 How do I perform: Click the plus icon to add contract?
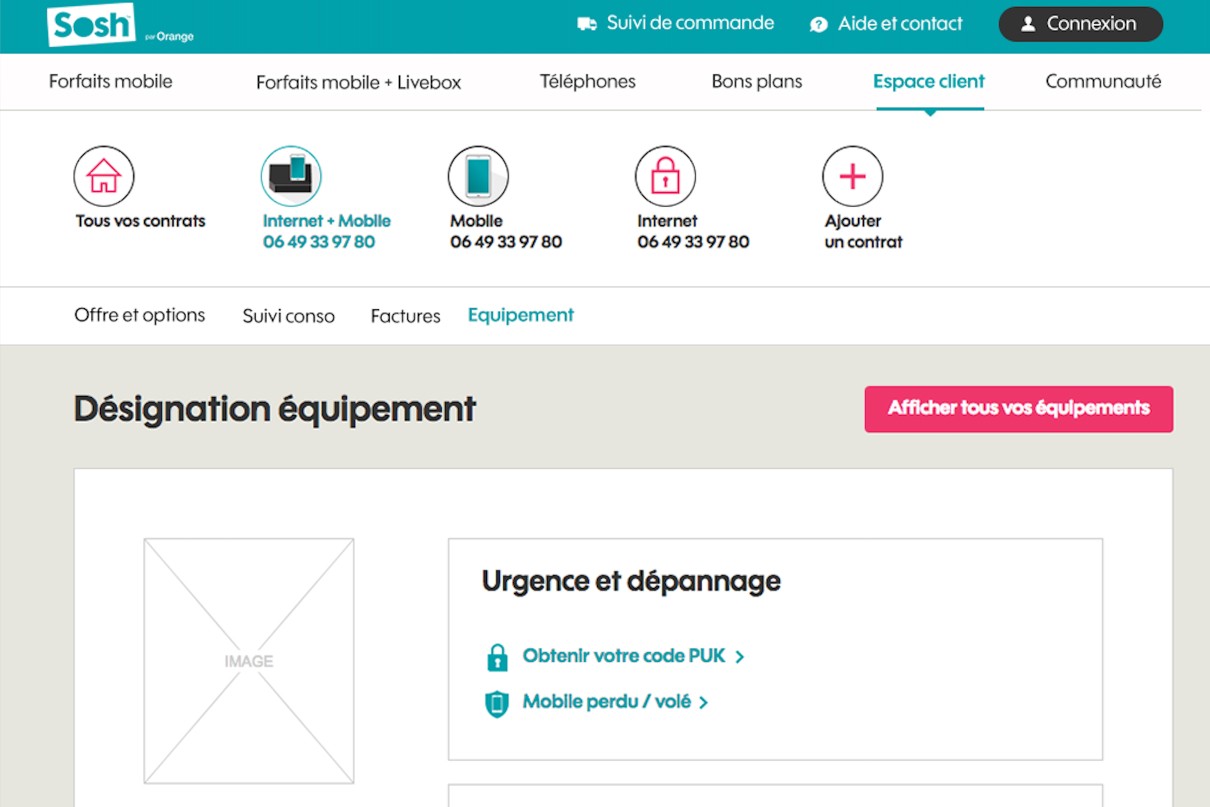(x=852, y=176)
